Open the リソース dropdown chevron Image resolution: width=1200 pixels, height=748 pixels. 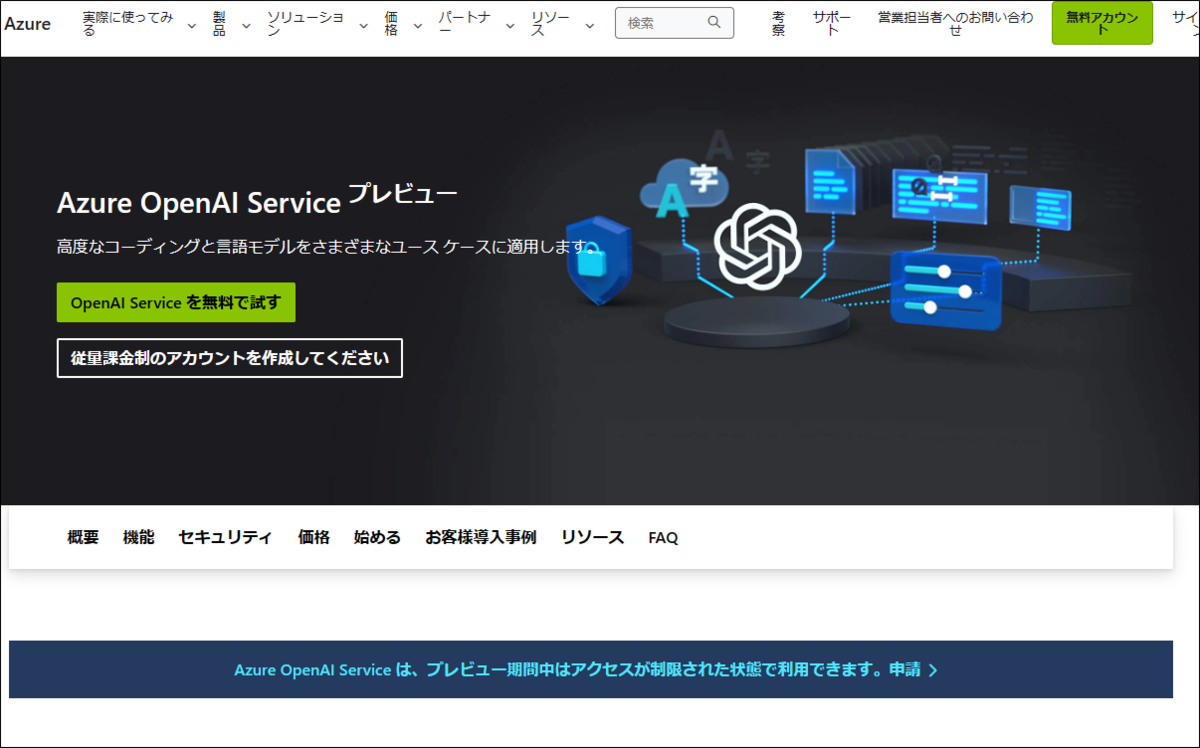point(588,27)
